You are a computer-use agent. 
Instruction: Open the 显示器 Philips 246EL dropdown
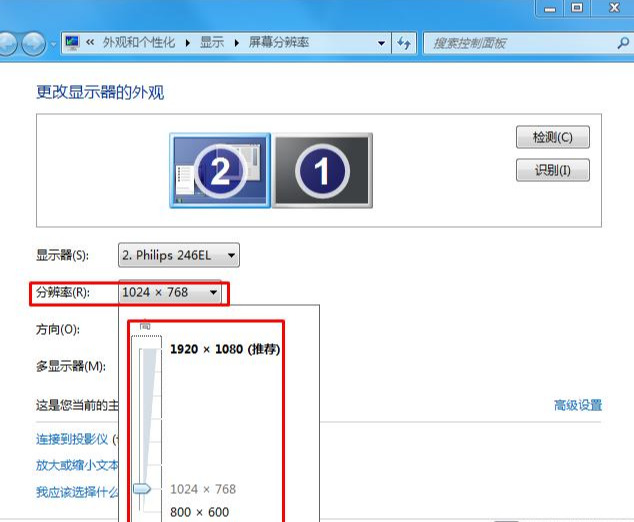179,255
